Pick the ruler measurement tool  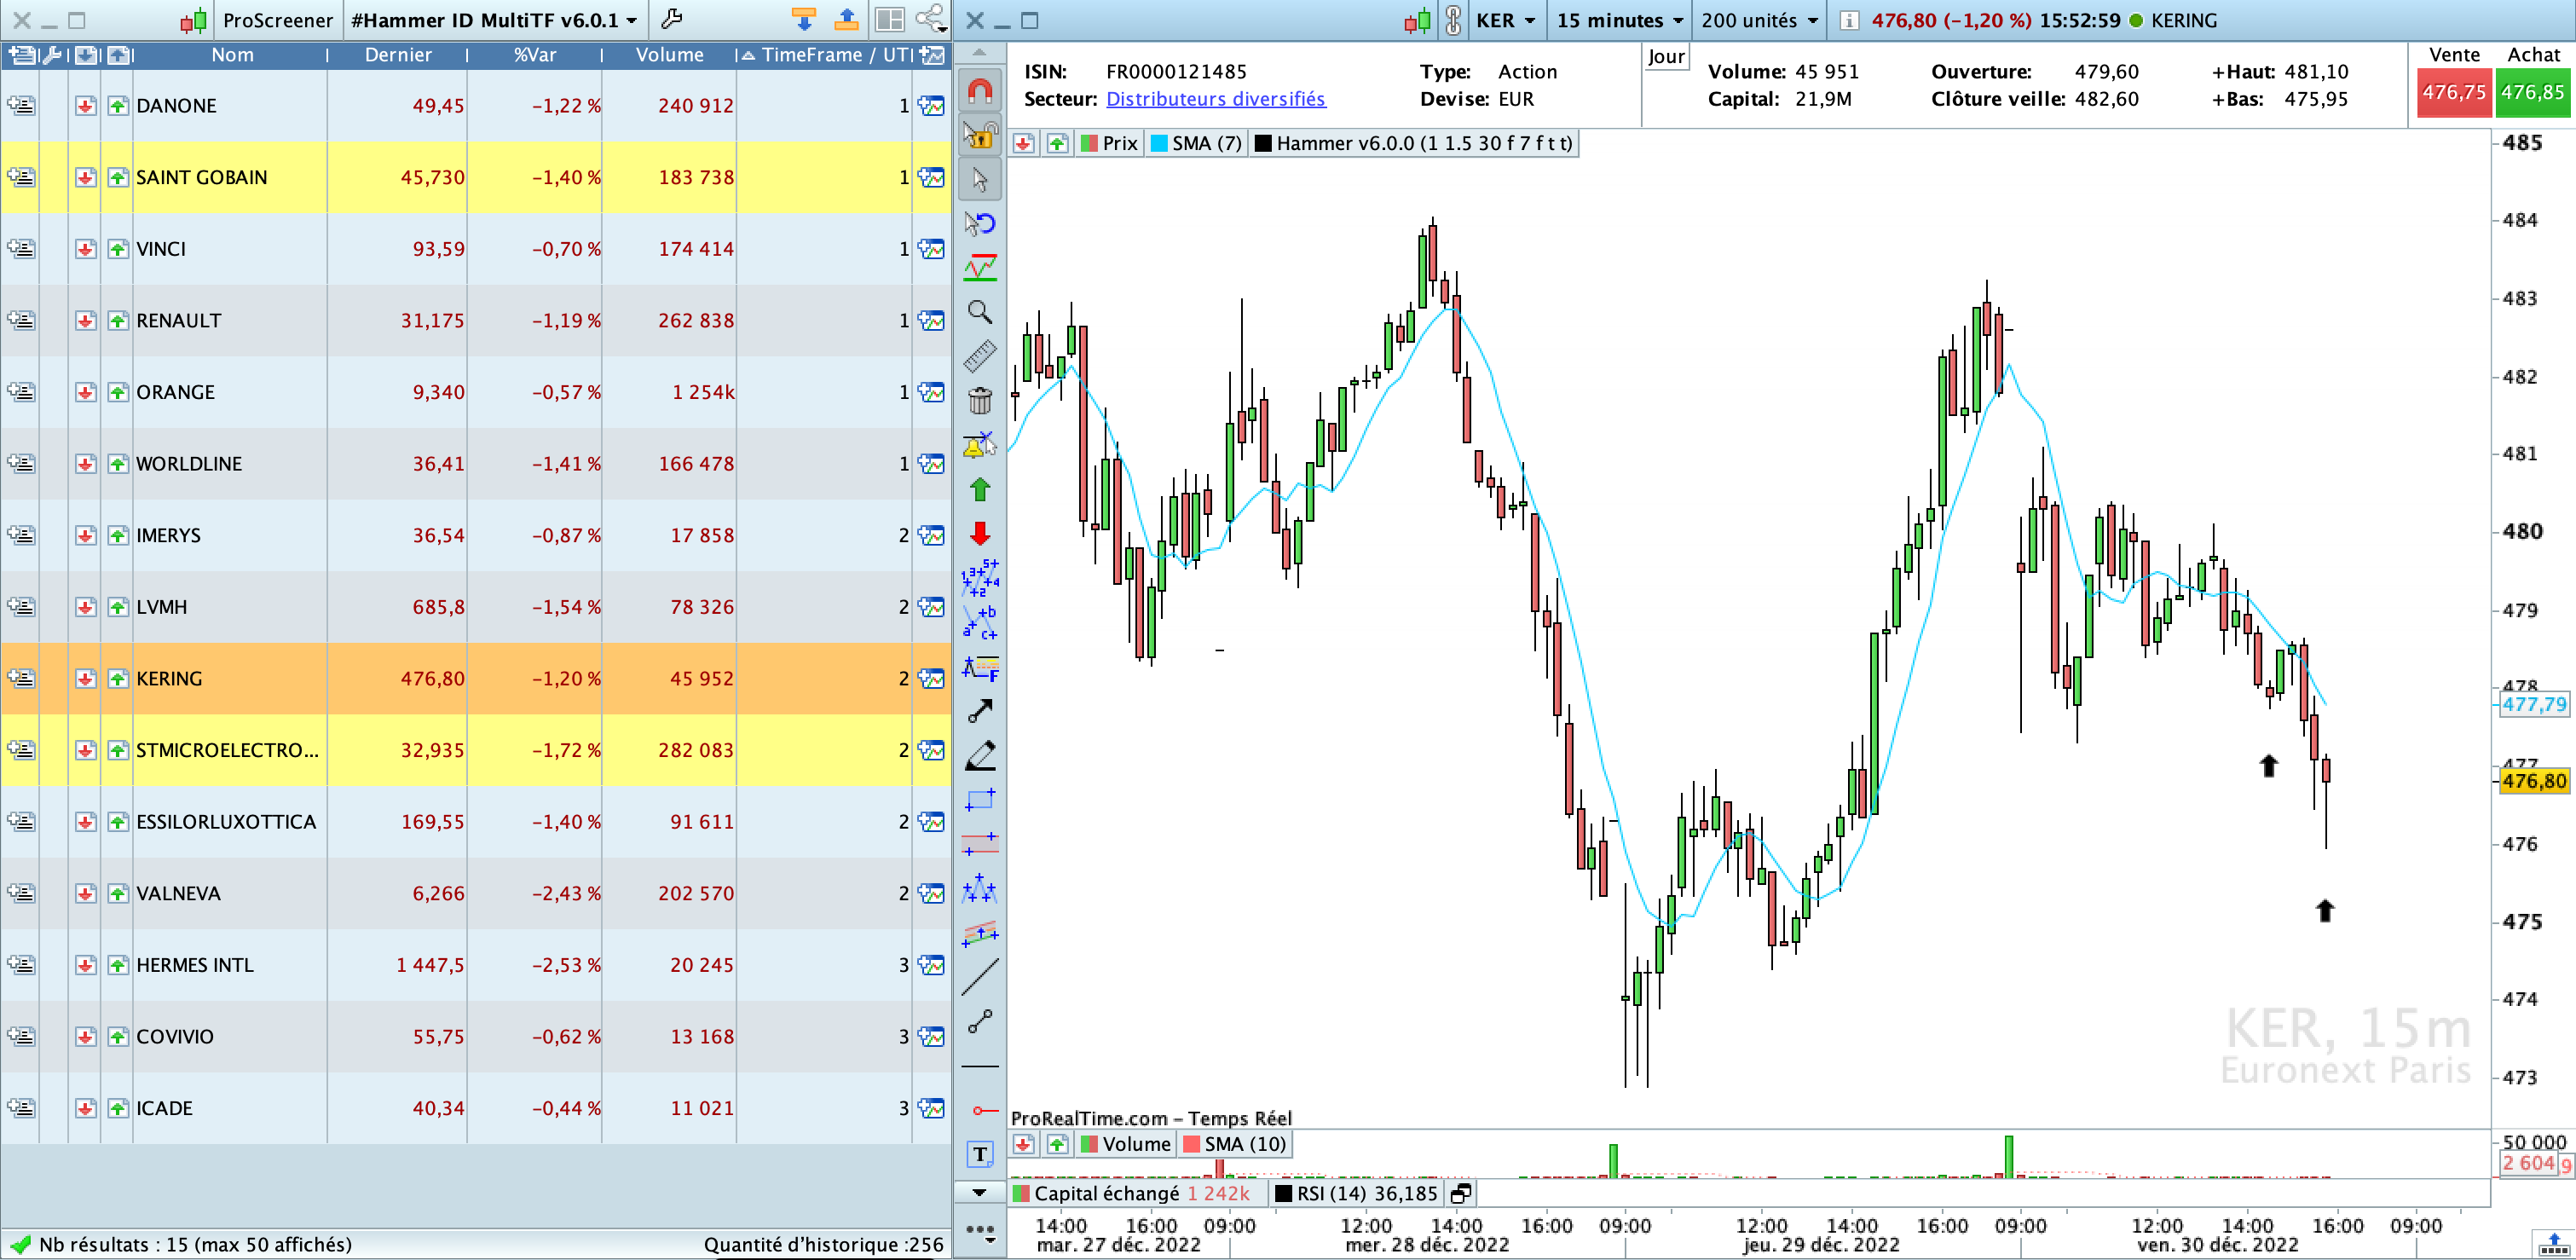pos(980,356)
